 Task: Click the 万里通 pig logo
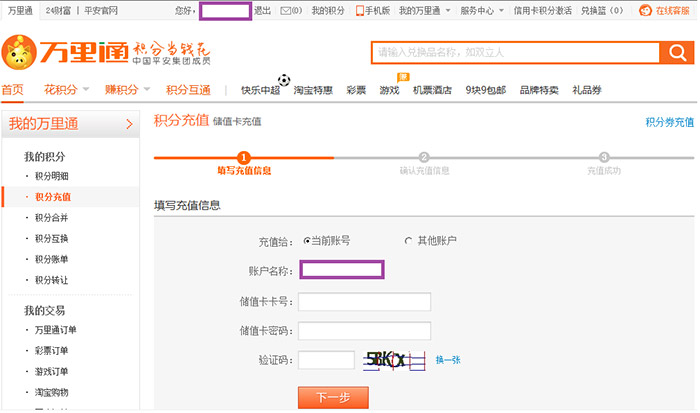coord(18,52)
